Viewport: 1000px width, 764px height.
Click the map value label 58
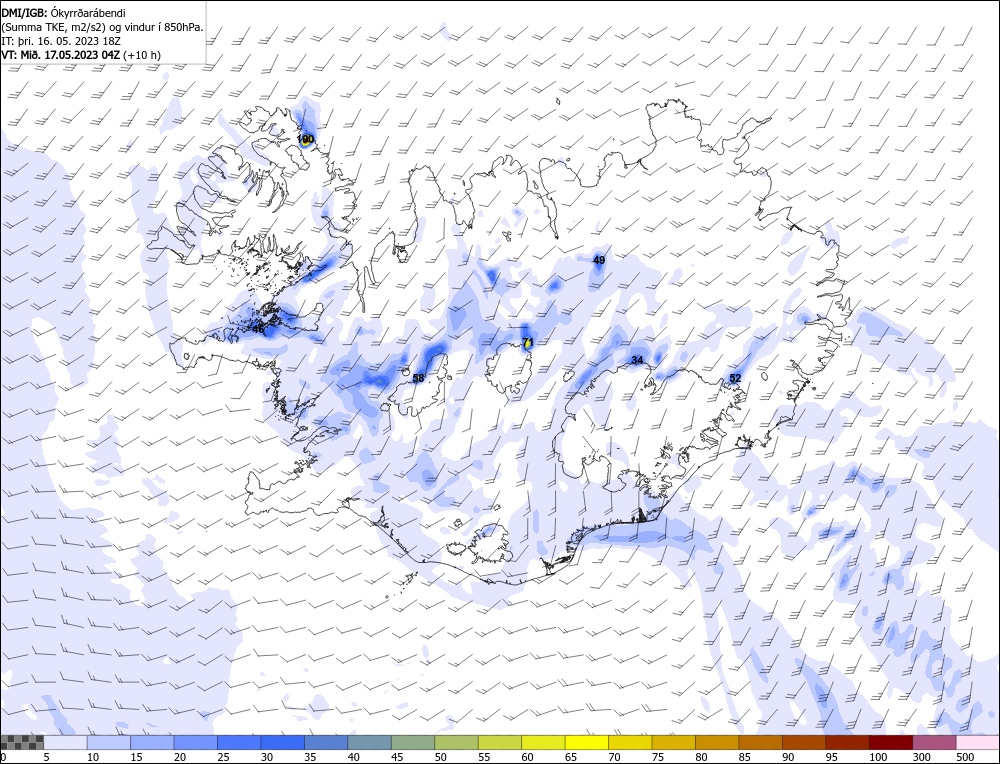click(x=418, y=378)
